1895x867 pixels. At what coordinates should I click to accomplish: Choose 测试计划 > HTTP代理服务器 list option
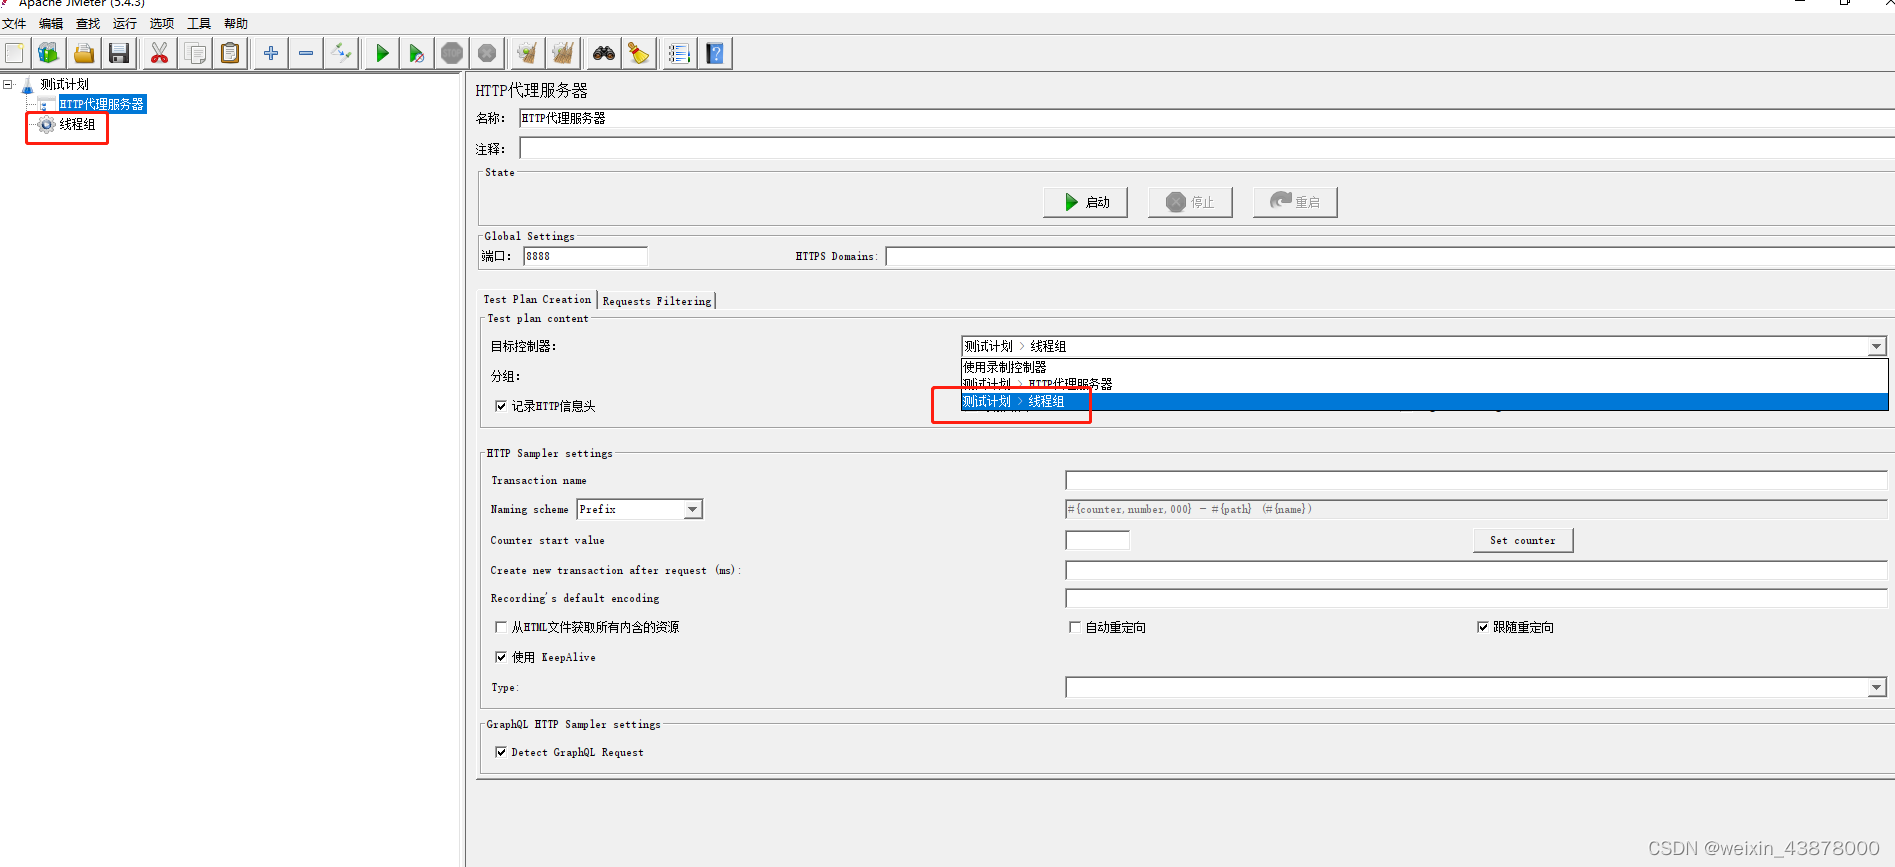pyautogui.click(x=1424, y=384)
